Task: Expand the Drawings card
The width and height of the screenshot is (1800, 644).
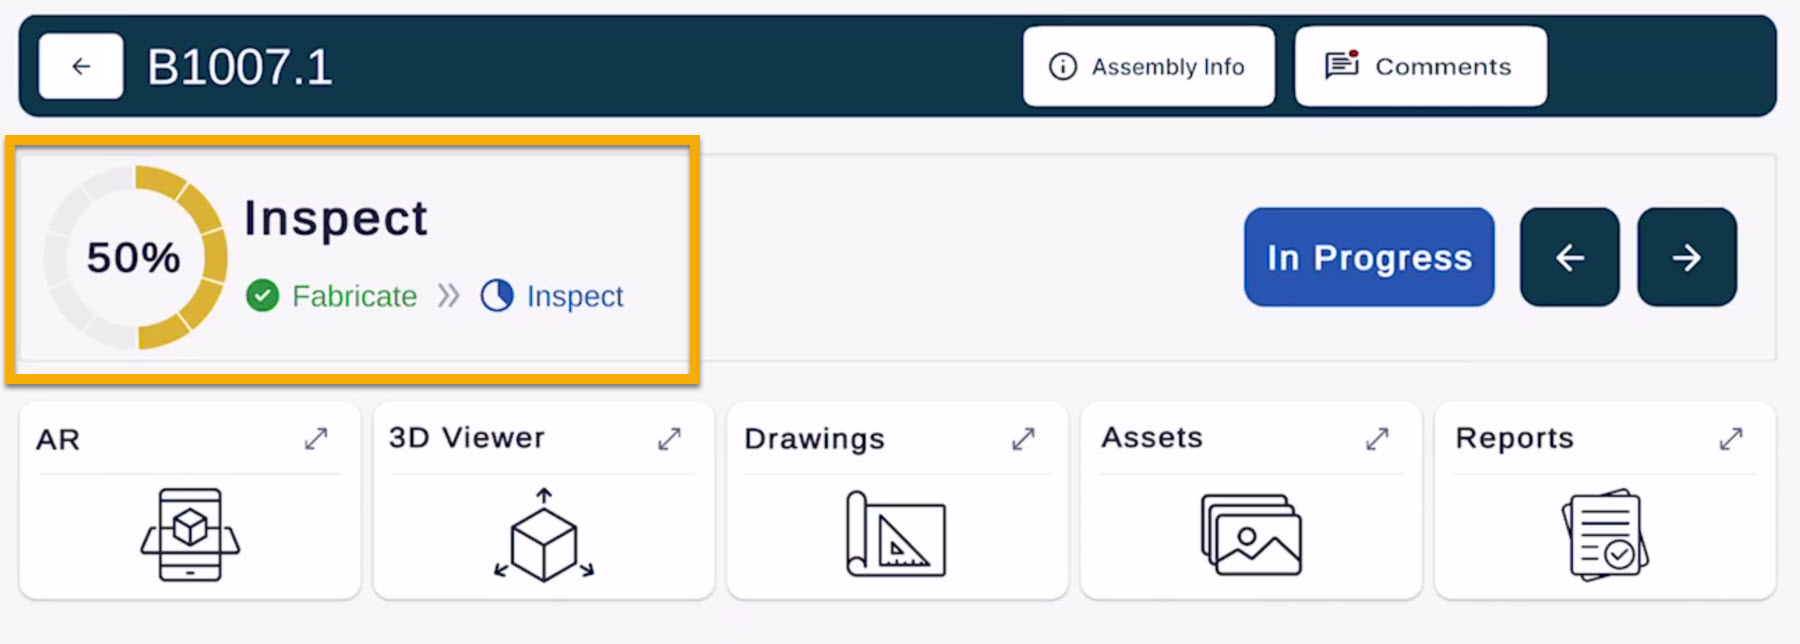Action: [1023, 439]
